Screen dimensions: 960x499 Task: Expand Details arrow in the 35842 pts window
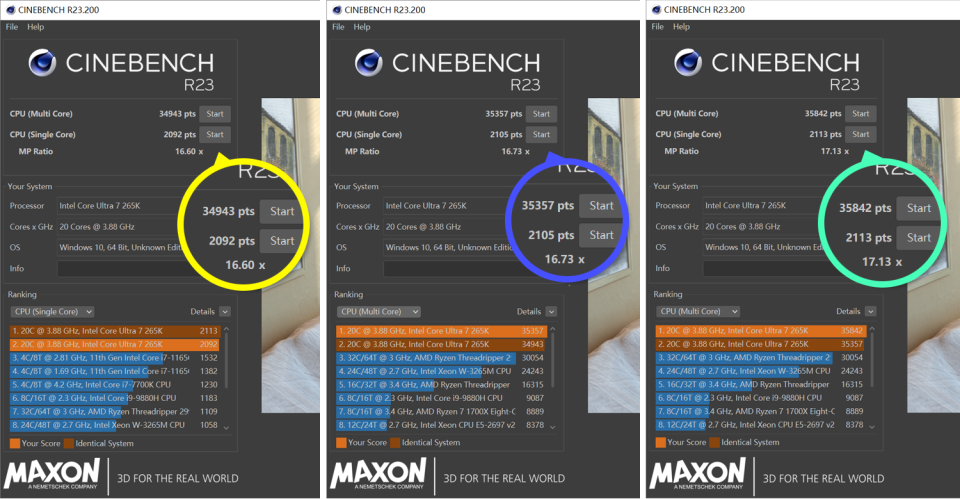871,312
